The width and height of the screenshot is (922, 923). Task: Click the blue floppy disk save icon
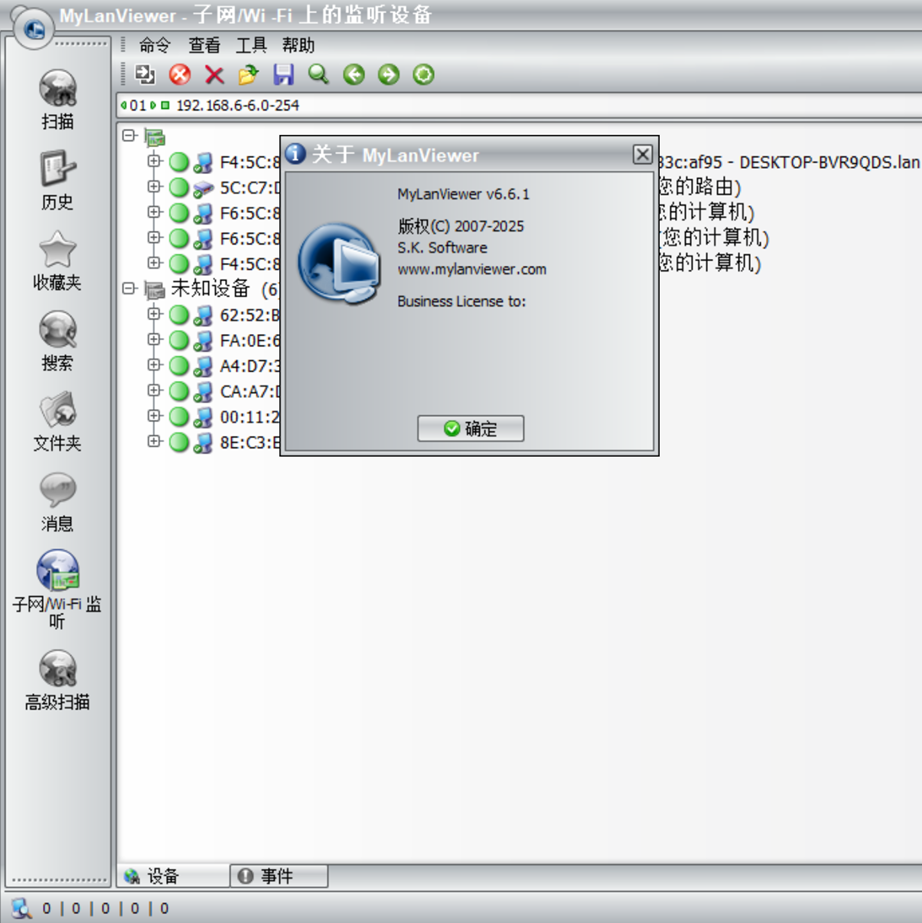pos(283,74)
